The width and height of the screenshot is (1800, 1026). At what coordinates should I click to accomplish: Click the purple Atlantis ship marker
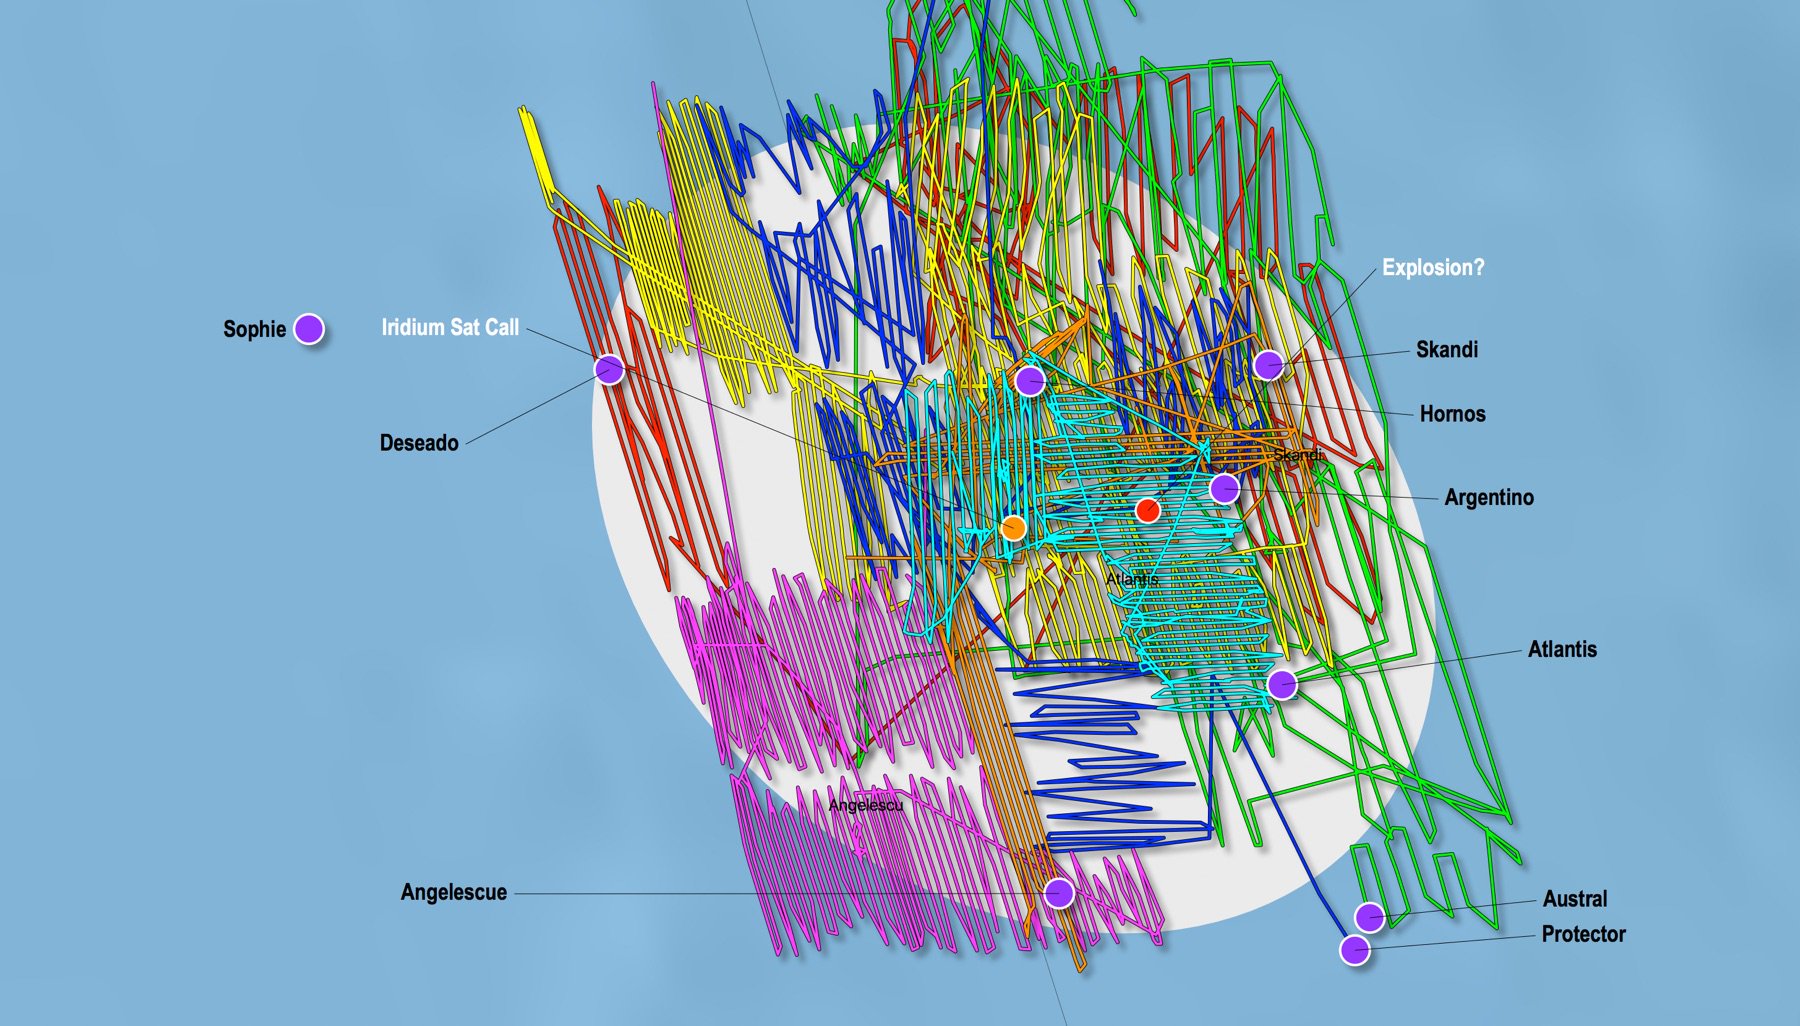pos(1282,684)
